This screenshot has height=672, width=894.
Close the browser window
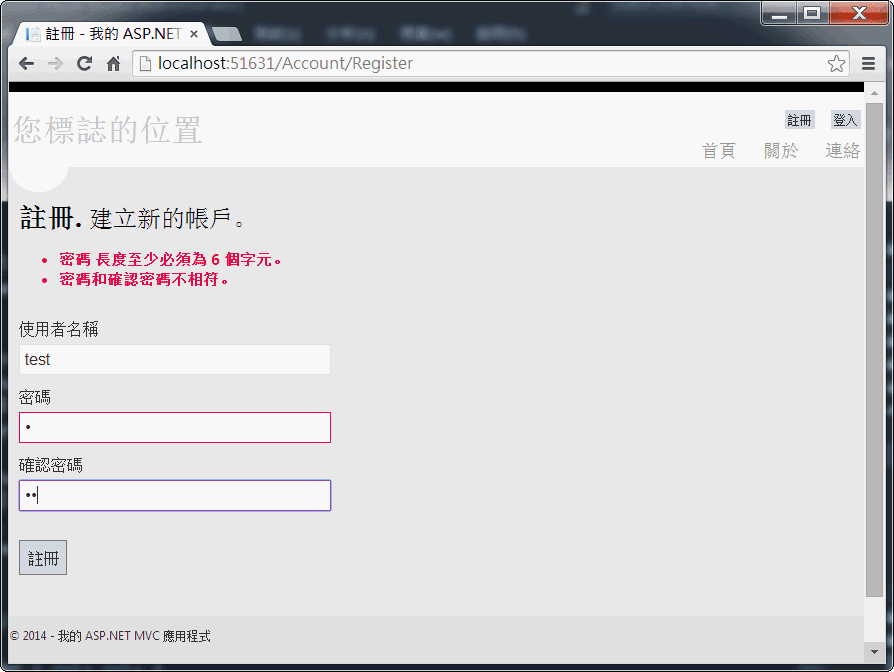(x=859, y=14)
